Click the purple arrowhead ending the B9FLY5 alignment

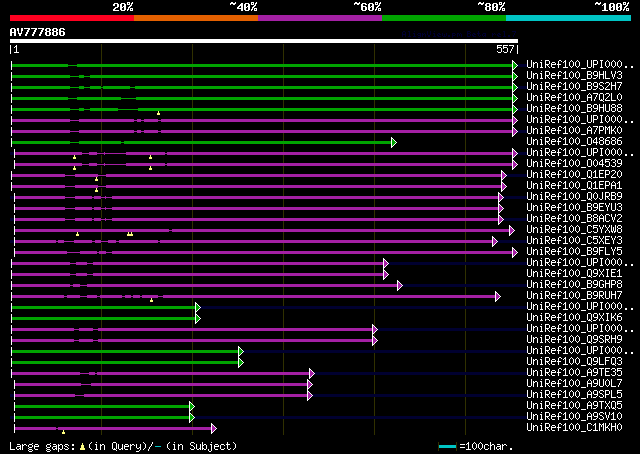pyautogui.click(x=515, y=253)
